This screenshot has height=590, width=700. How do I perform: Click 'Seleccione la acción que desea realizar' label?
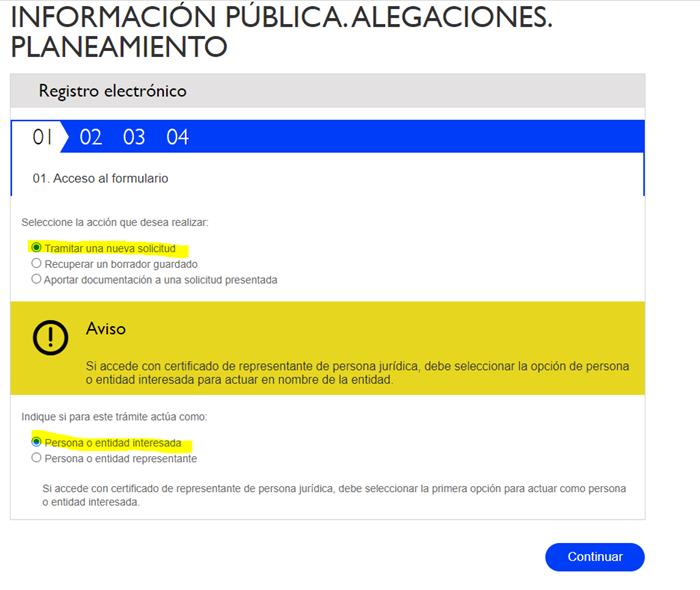click(114, 222)
